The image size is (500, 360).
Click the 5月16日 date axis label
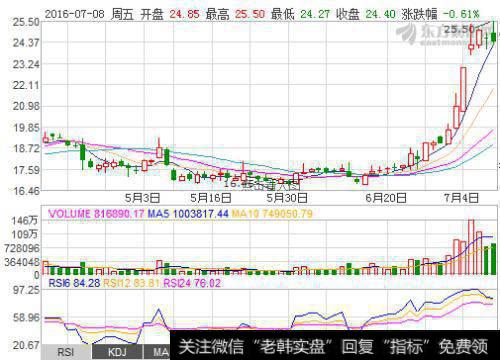211,198
